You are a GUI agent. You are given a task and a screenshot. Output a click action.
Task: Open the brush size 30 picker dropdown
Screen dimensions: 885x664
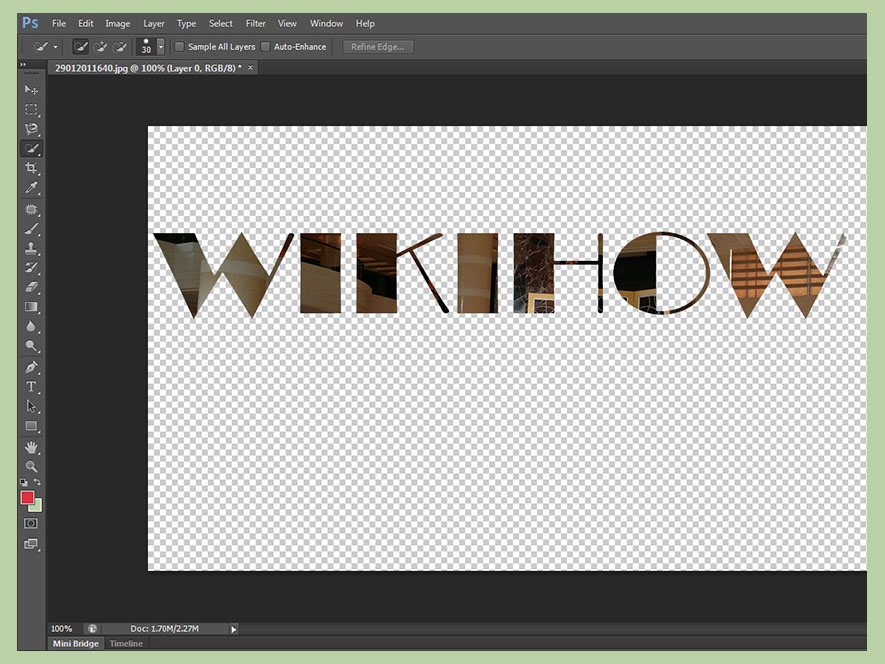(x=161, y=47)
